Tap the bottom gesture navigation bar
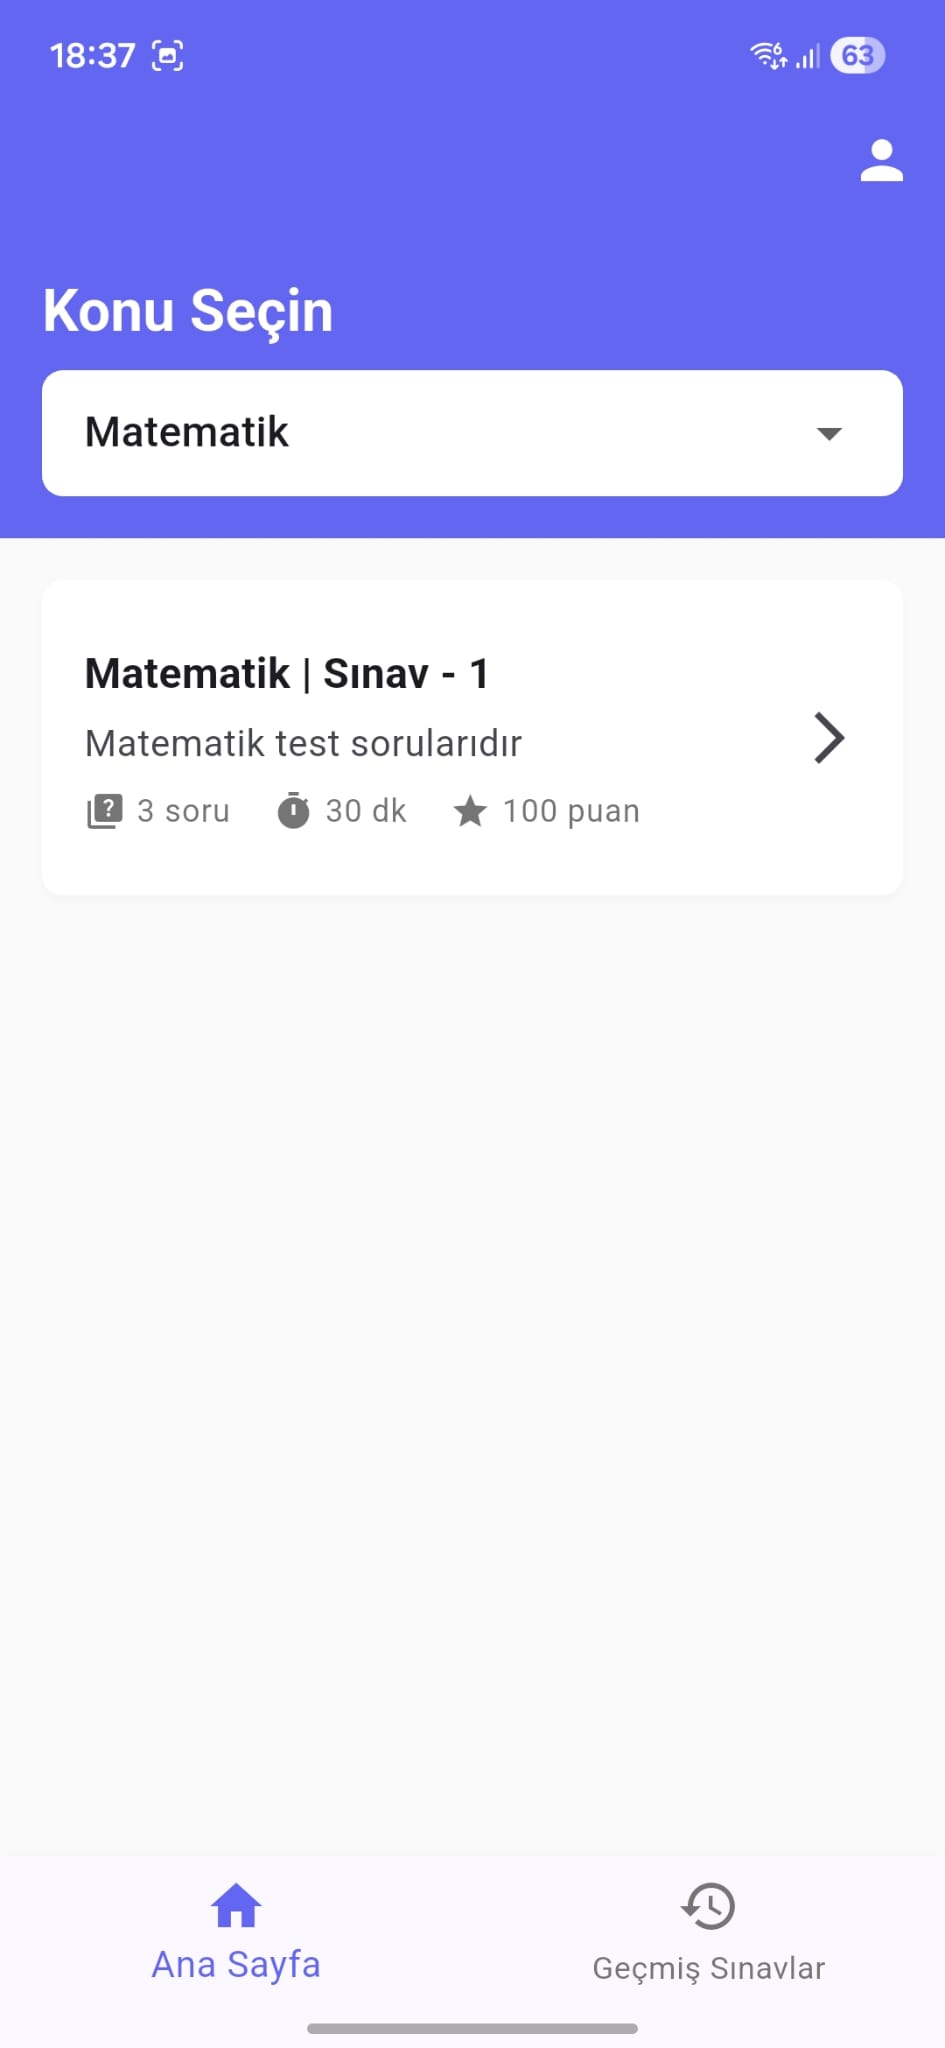Screen dimensions: 945x2048 click(x=472, y=2028)
